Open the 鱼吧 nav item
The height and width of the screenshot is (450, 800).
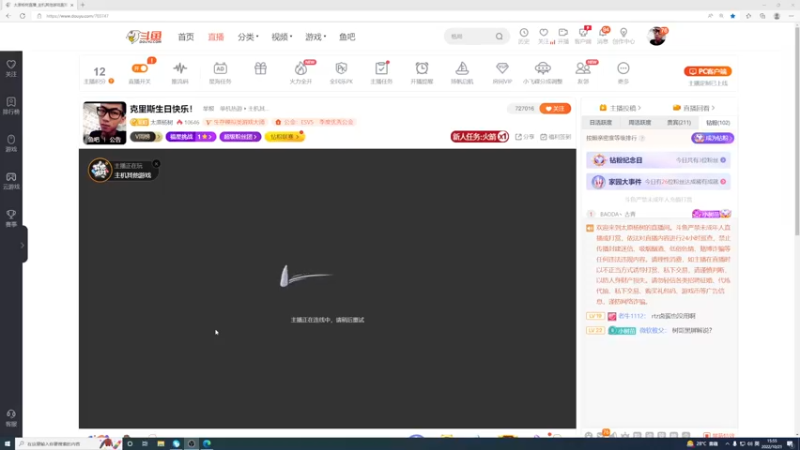coord(347,37)
